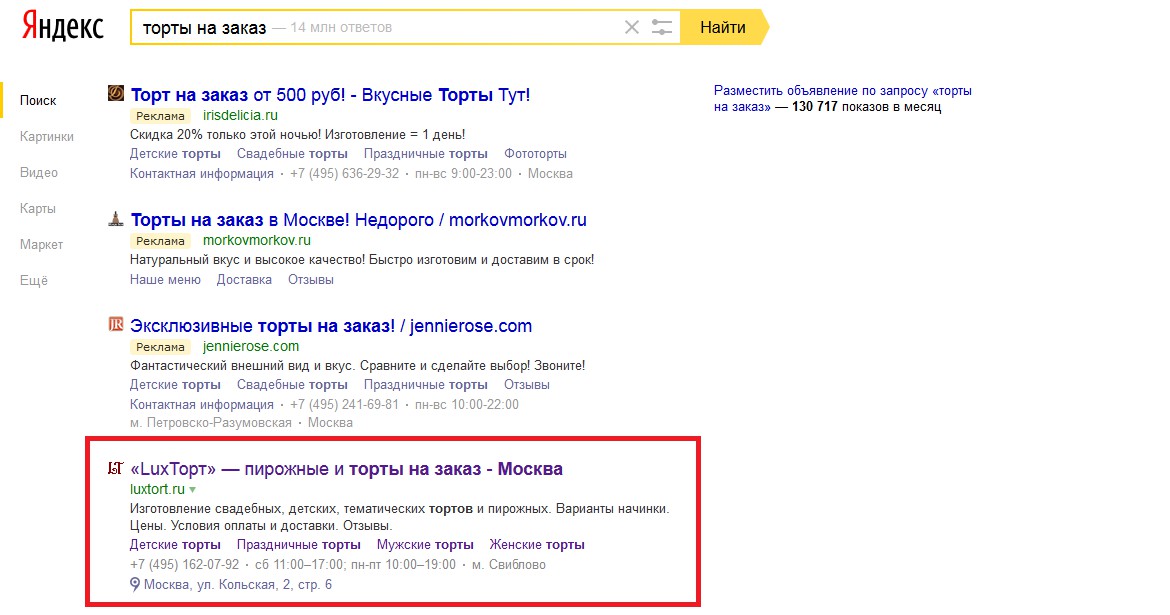Open Контактная информация under jennierose

point(201,405)
